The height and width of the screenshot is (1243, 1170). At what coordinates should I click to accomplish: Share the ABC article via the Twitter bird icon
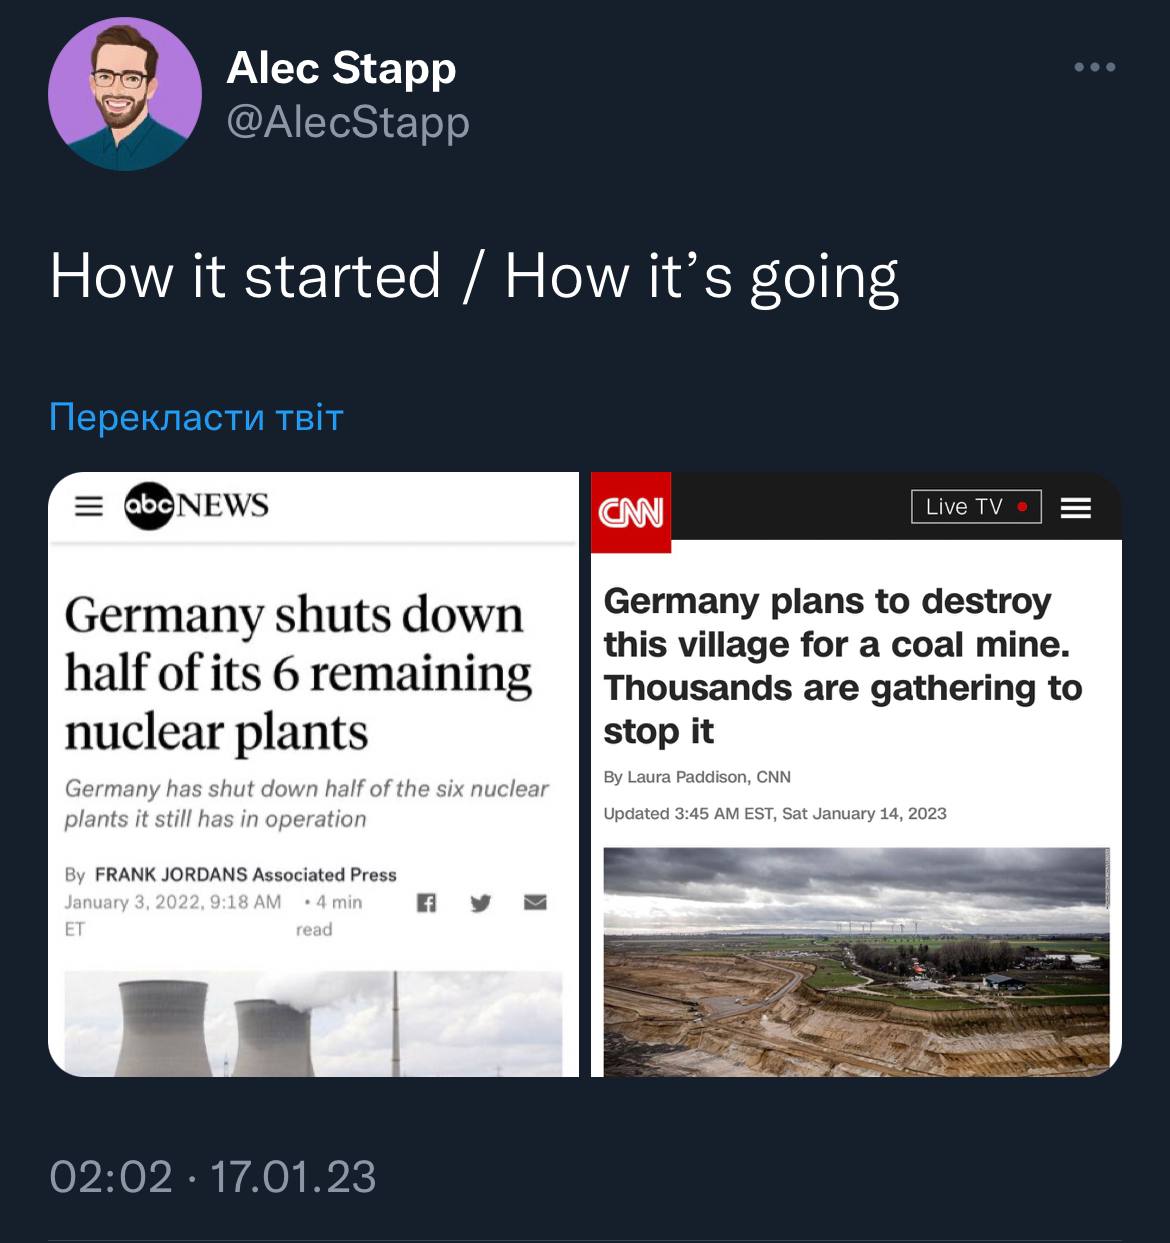click(481, 903)
